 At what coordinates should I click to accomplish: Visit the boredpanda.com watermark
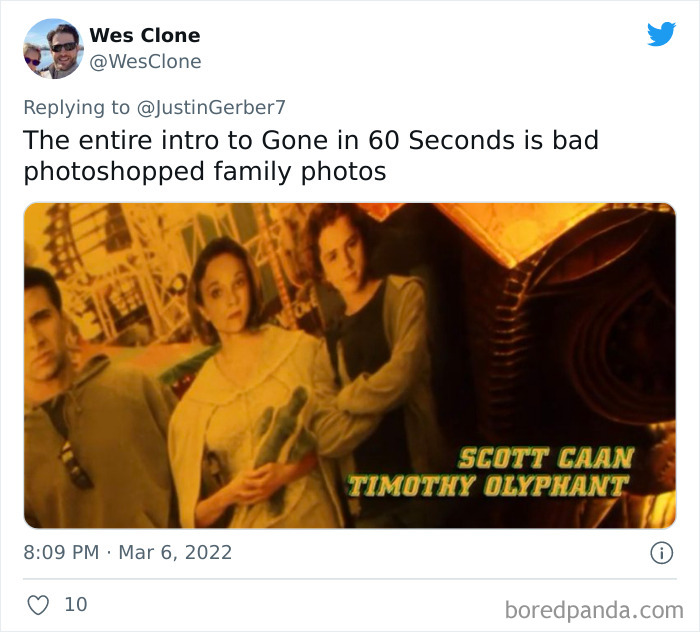(x=594, y=610)
